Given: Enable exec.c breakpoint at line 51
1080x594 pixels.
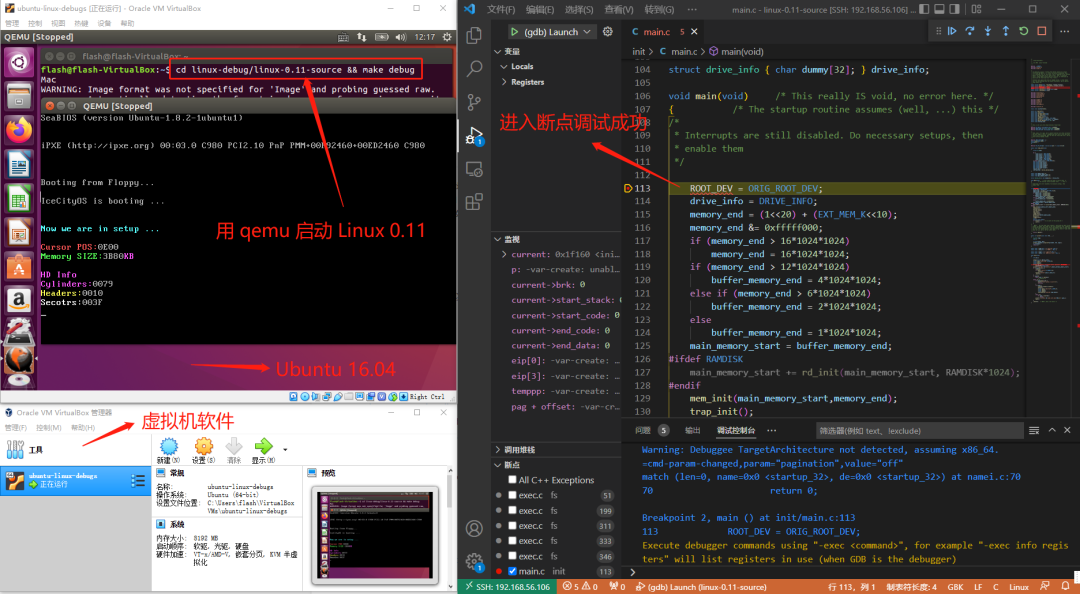Looking at the screenshot, I should (512, 495).
